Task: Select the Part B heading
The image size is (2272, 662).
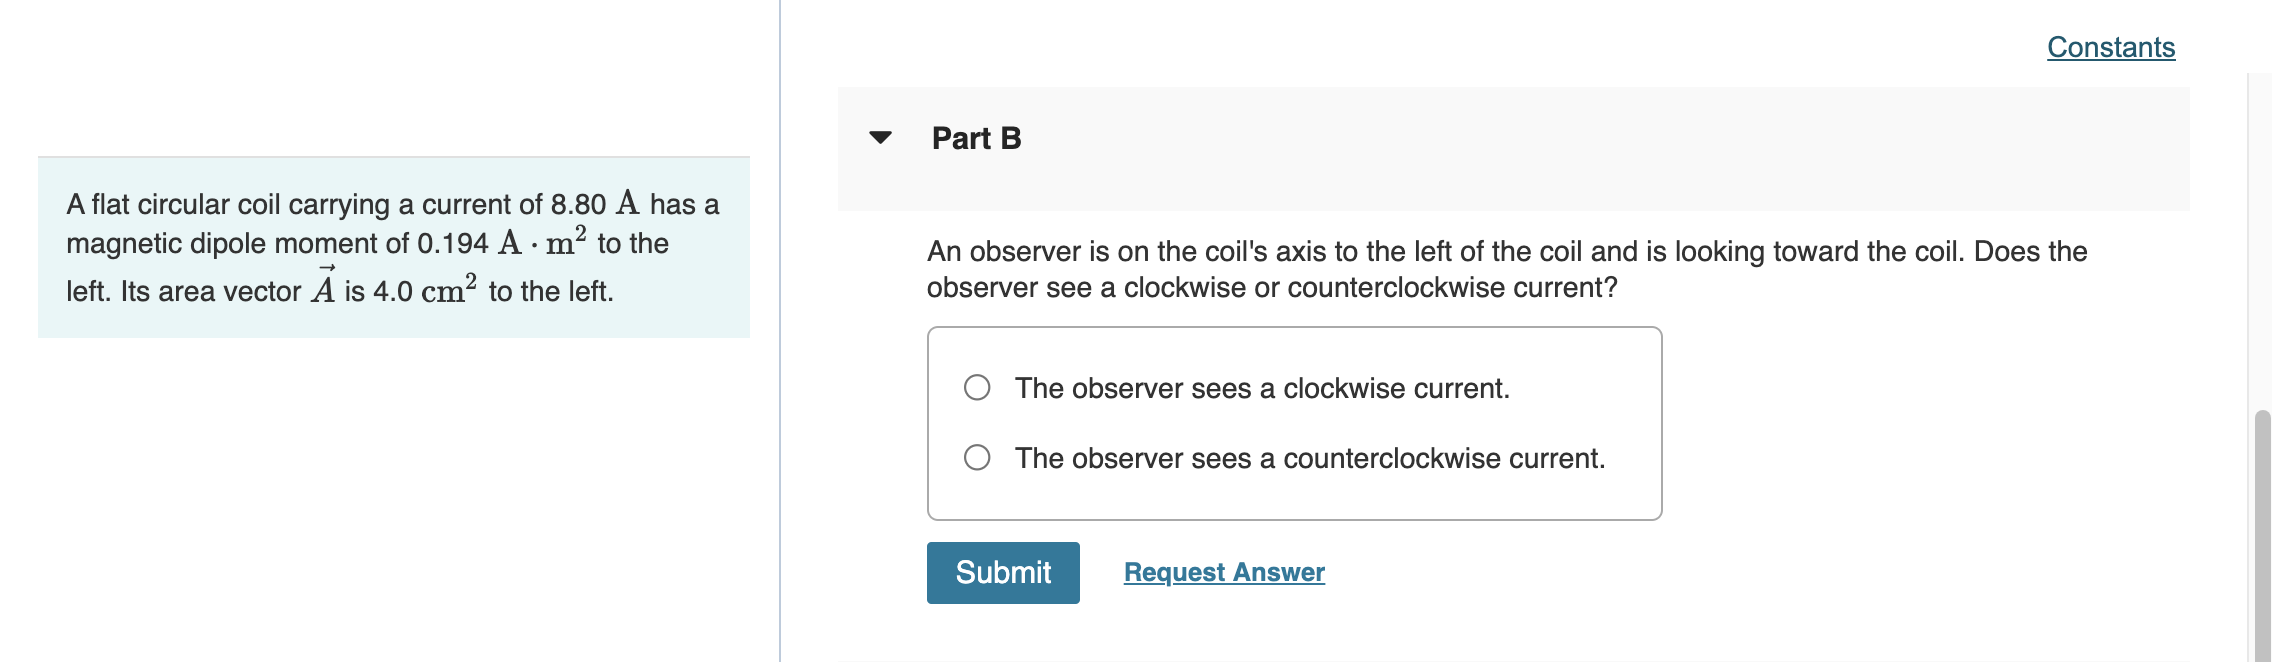Action: click(975, 139)
